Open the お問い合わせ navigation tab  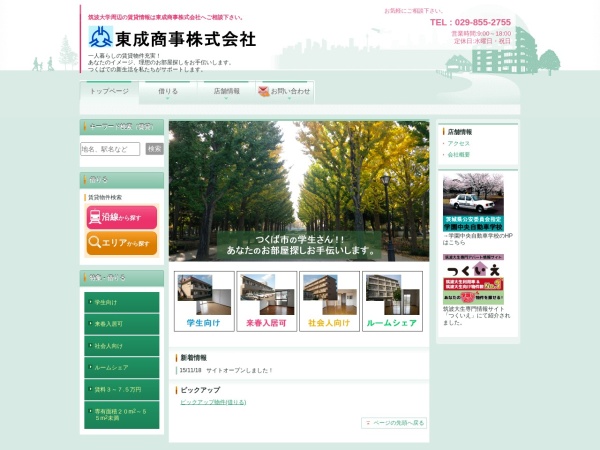[285, 92]
